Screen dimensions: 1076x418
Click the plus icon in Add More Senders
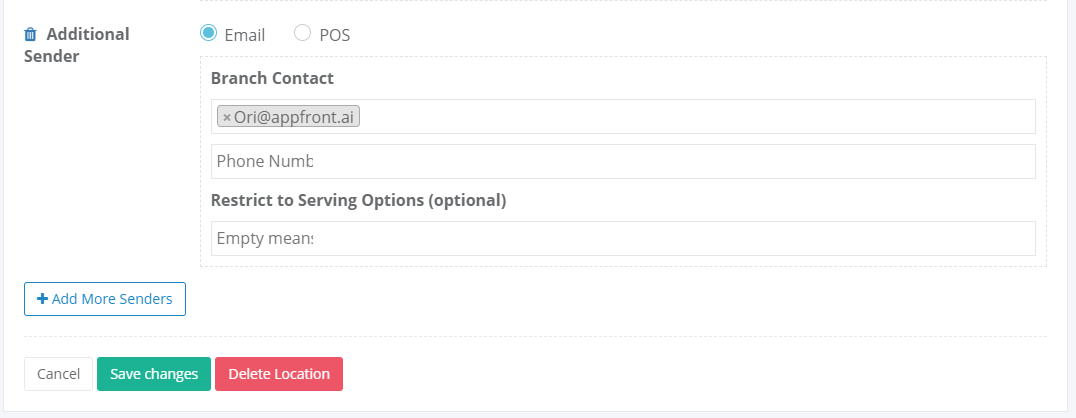[43, 299]
